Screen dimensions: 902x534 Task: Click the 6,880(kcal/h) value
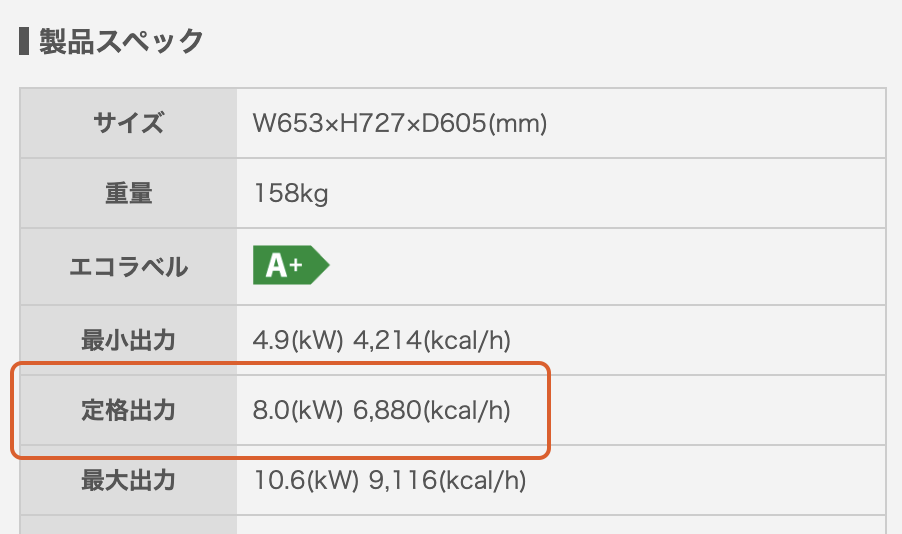point(432,410)
